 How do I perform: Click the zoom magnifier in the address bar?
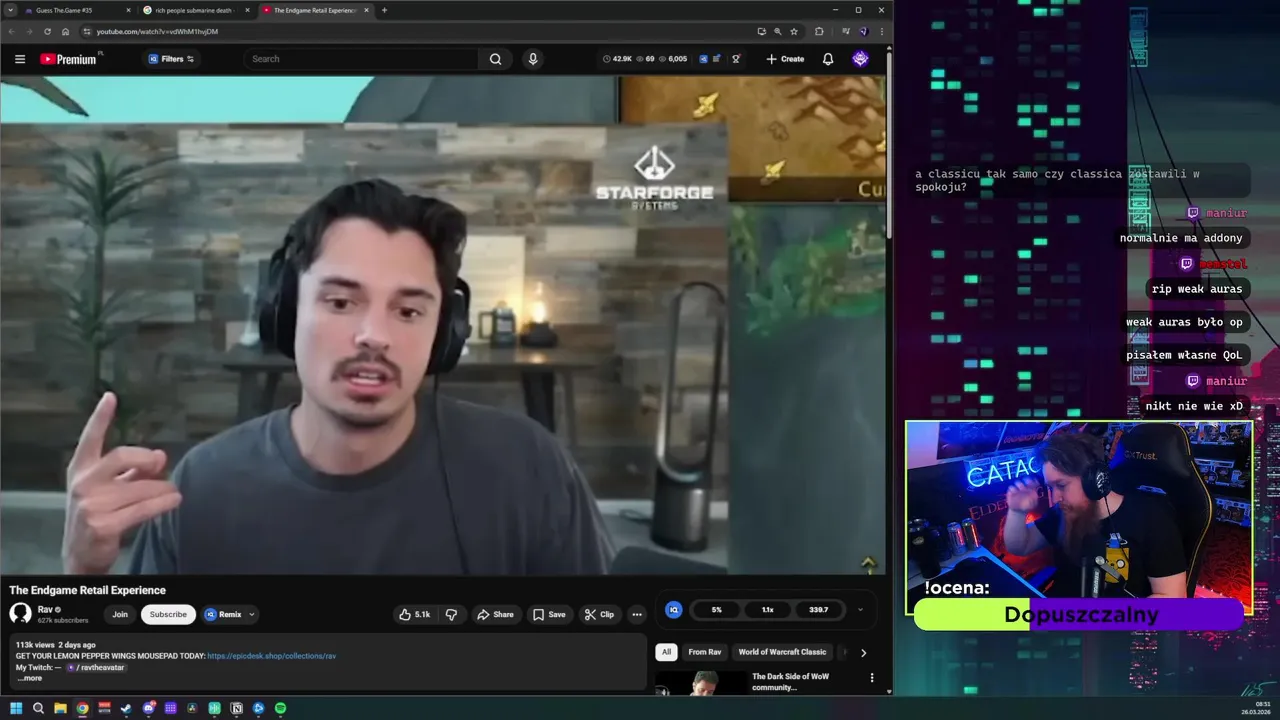click(x=777, y=31)
